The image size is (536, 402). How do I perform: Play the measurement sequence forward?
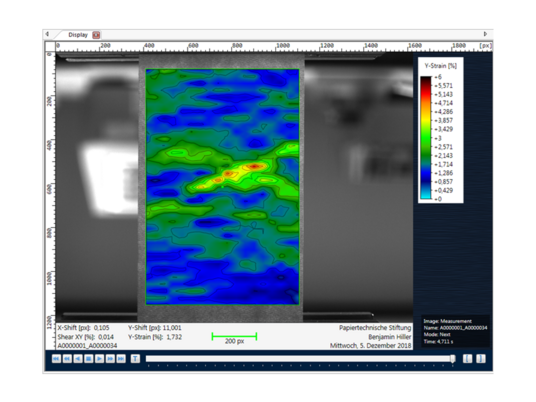tap(99, 359)
